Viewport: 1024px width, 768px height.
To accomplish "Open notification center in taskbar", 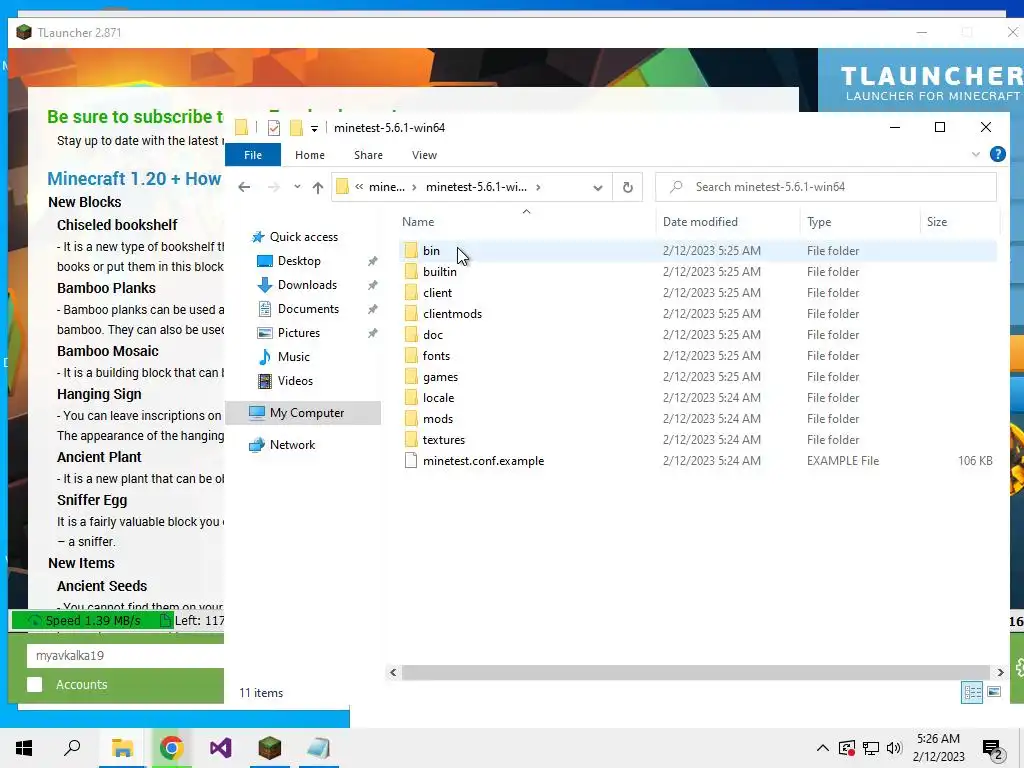I will pos(992,748).
